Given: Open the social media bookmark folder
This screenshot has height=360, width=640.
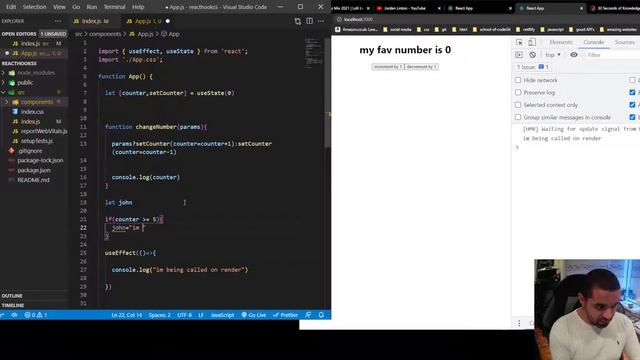Looking at the screenshot, I should [x=398, y=29].
